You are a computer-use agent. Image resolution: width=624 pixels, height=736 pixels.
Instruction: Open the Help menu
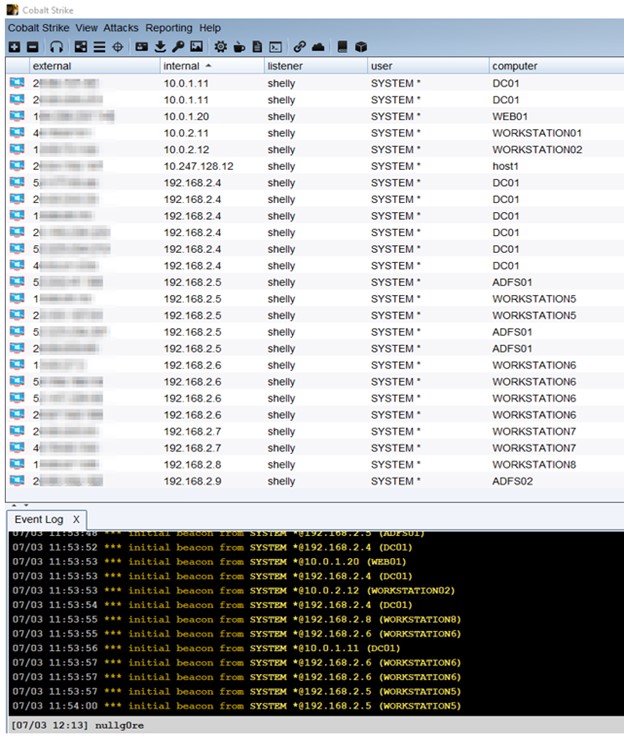(x=209, y=28)
